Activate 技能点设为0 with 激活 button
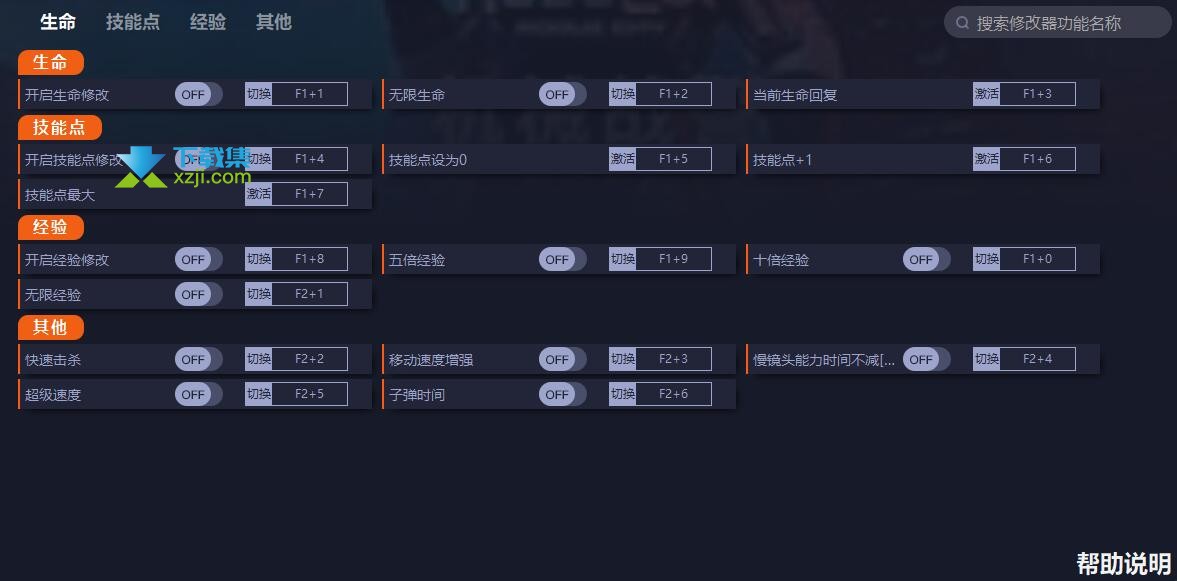The image size is (1177, 581). [622, 159]
